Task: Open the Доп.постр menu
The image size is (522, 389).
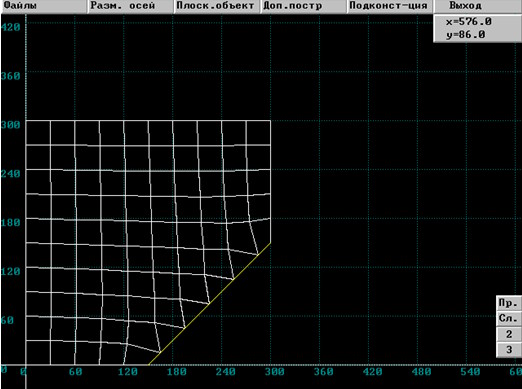Action: click(303, 6)
